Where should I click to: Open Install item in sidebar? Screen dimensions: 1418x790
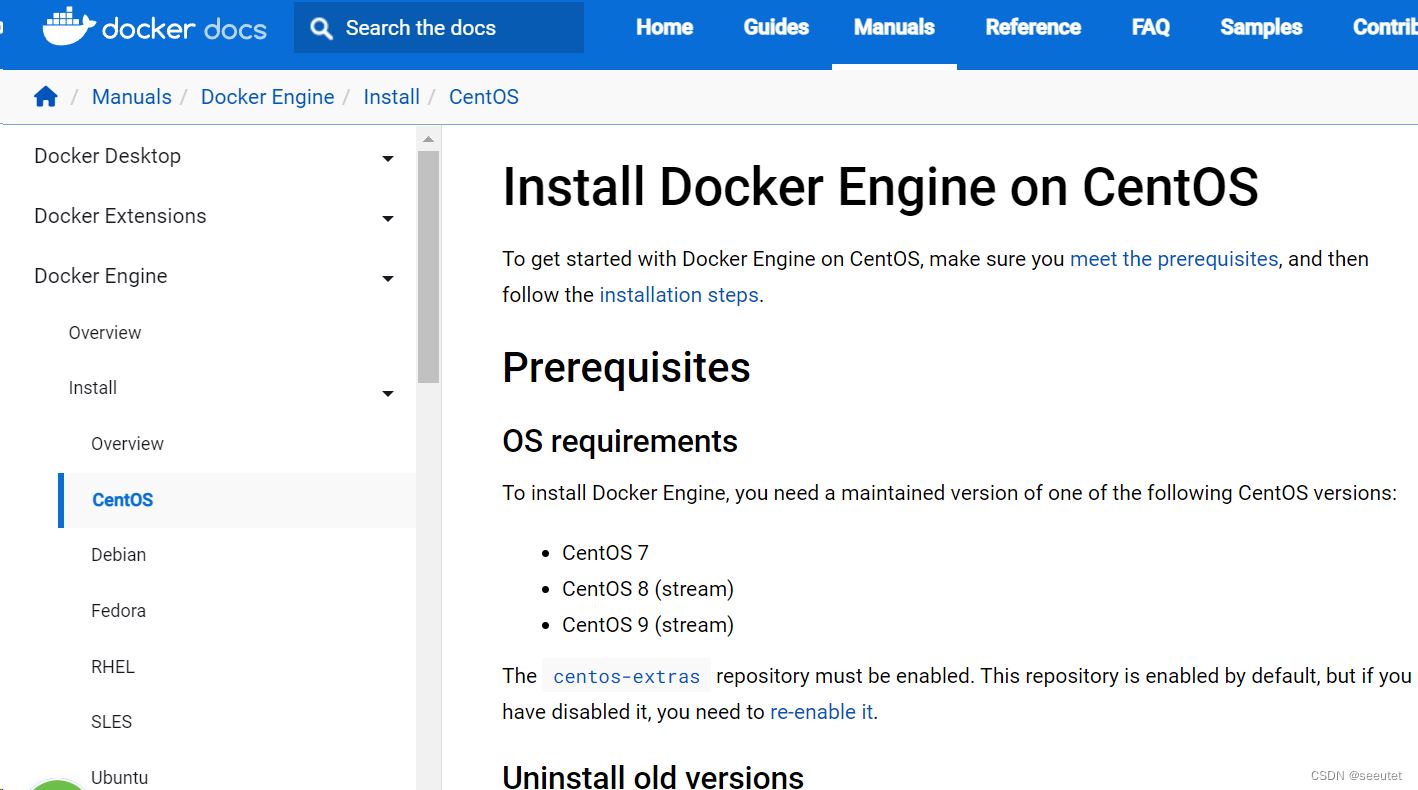[x=93, y=388]
